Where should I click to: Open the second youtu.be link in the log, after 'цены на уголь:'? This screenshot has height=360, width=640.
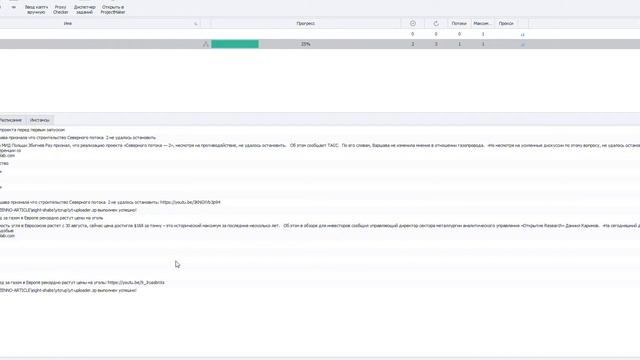tap(136, 282)
